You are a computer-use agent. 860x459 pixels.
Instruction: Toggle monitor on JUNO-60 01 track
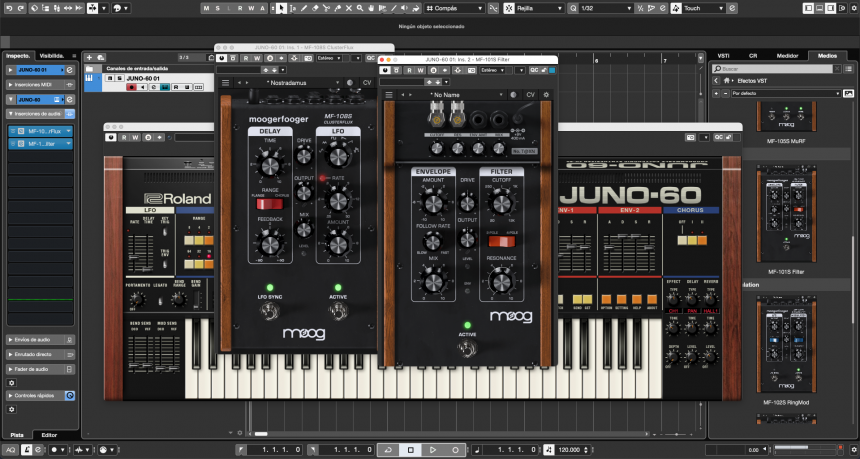pyautogui.click(x=143, y=87)
